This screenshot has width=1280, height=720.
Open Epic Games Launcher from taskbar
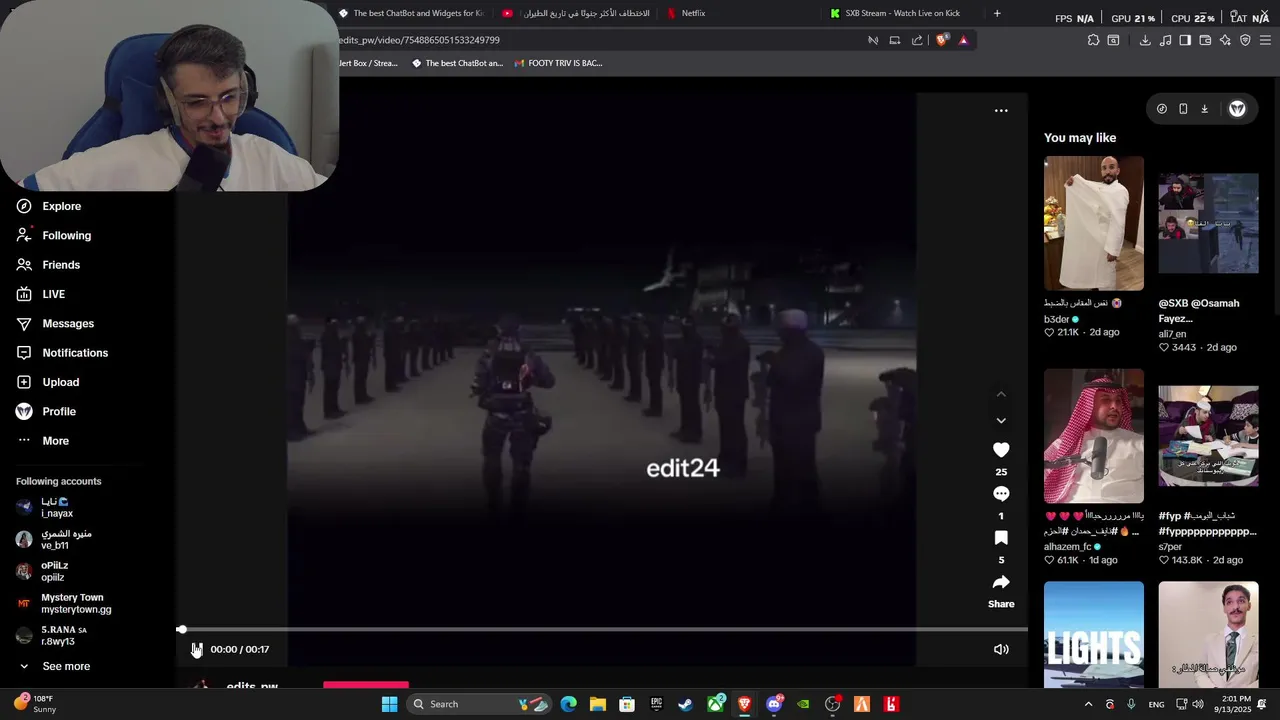pos(656,704)
